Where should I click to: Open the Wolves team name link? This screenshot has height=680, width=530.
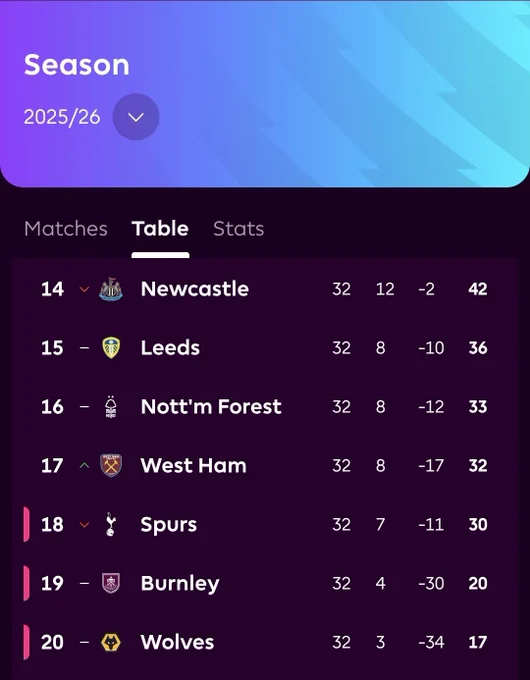coord(177,642)
